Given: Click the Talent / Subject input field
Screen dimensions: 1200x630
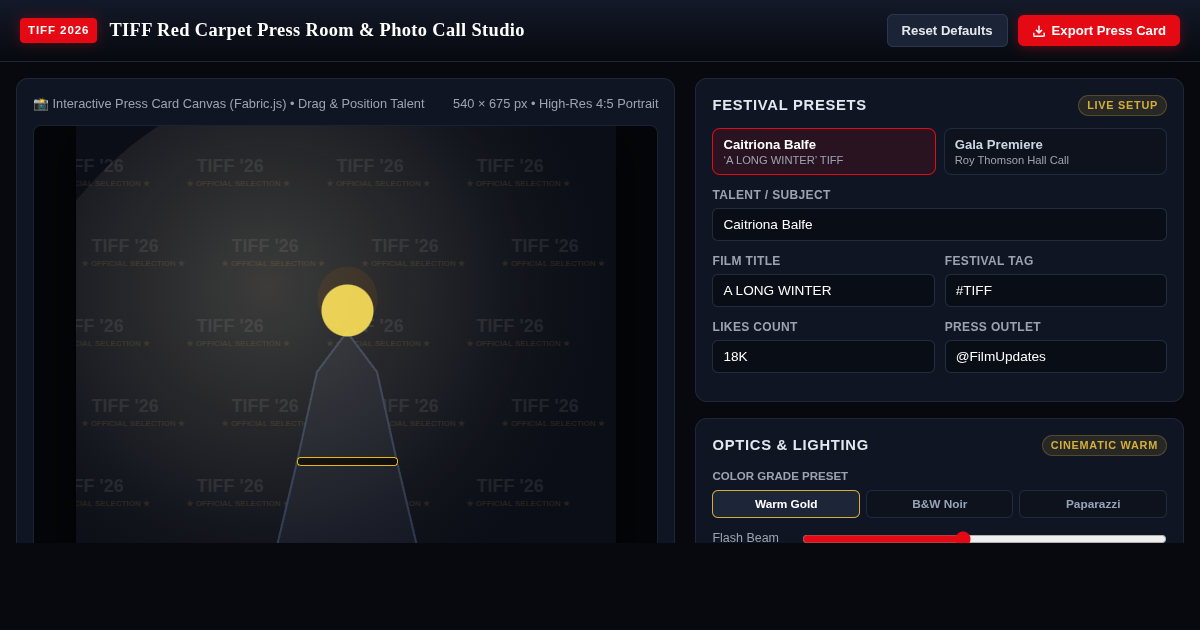Looking at the screenshot, I should (x=939, y=225).
